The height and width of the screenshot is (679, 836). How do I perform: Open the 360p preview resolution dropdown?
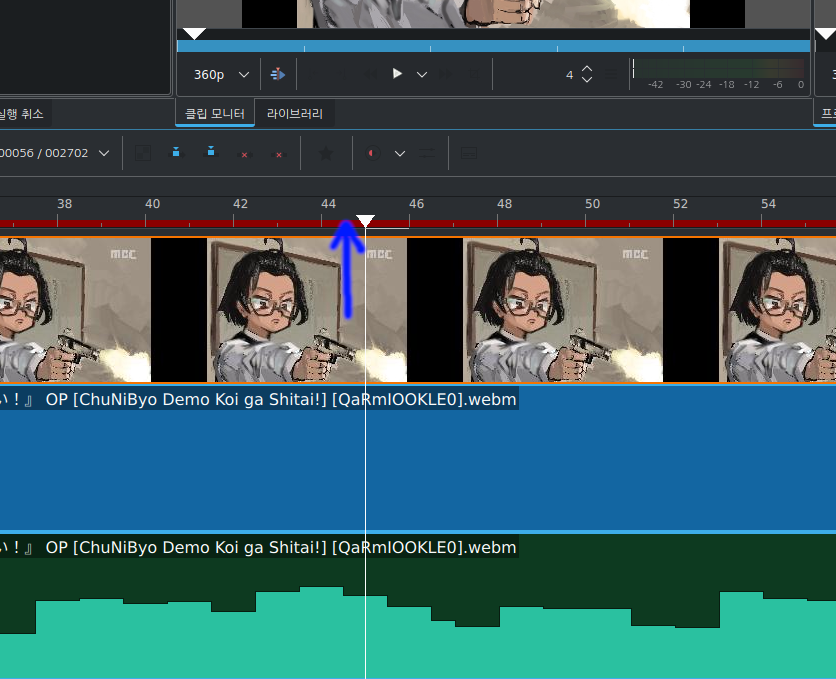[x=221, y=75]
